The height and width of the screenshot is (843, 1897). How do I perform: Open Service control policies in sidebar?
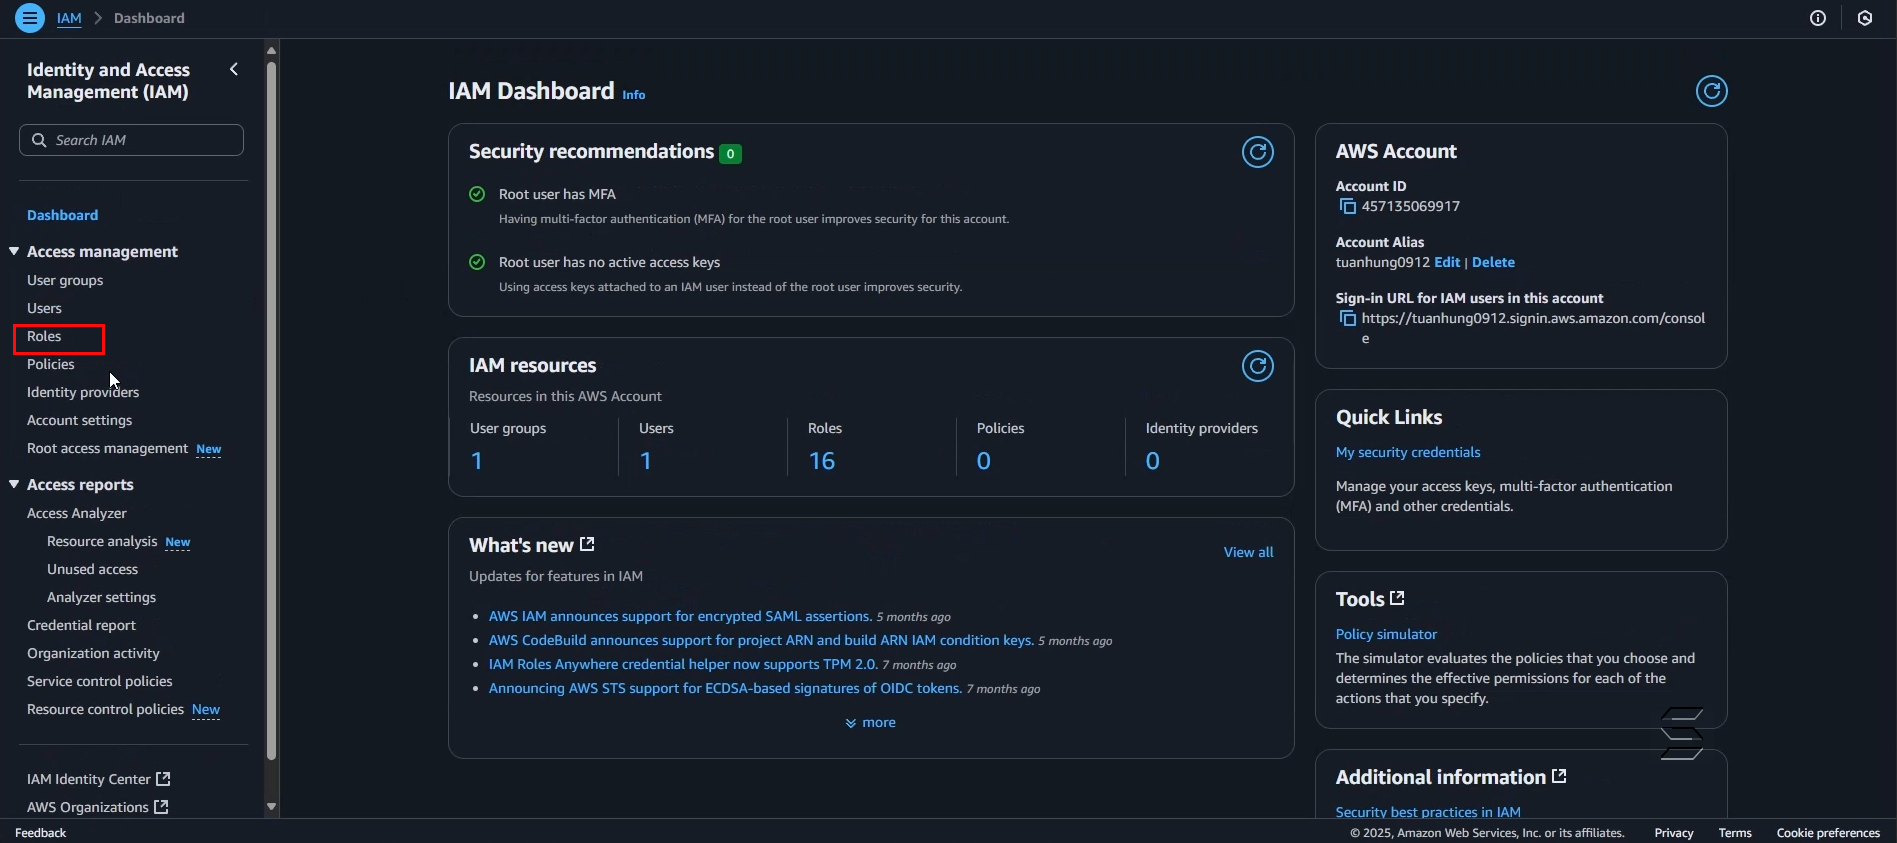(100, 681)
